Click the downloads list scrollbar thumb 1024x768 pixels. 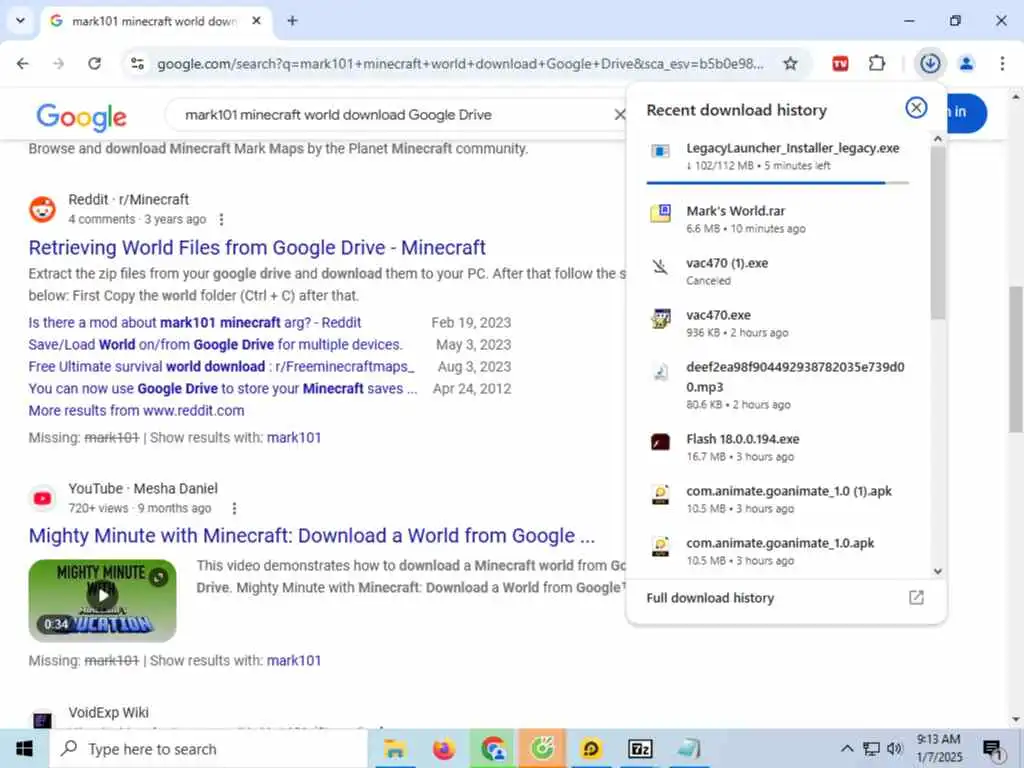[x=938, y=232]
